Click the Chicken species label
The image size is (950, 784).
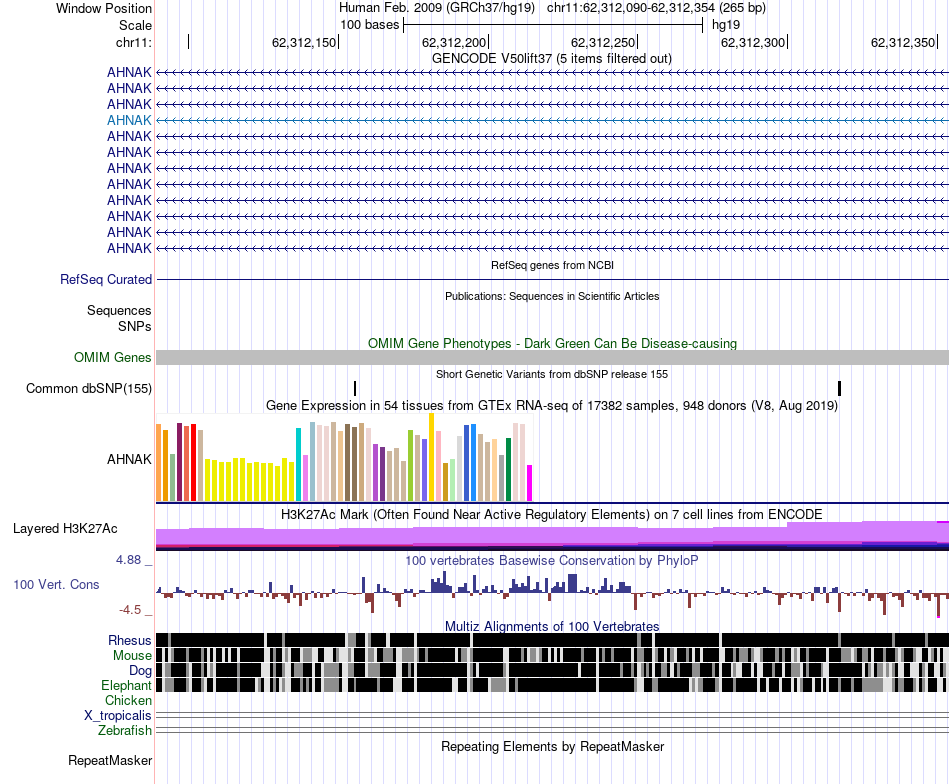point(128,701)
